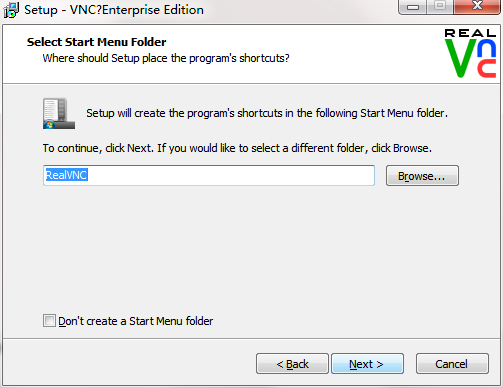
Task: Click the highlighted RealVNC text in the field
Action: (66, 175)
